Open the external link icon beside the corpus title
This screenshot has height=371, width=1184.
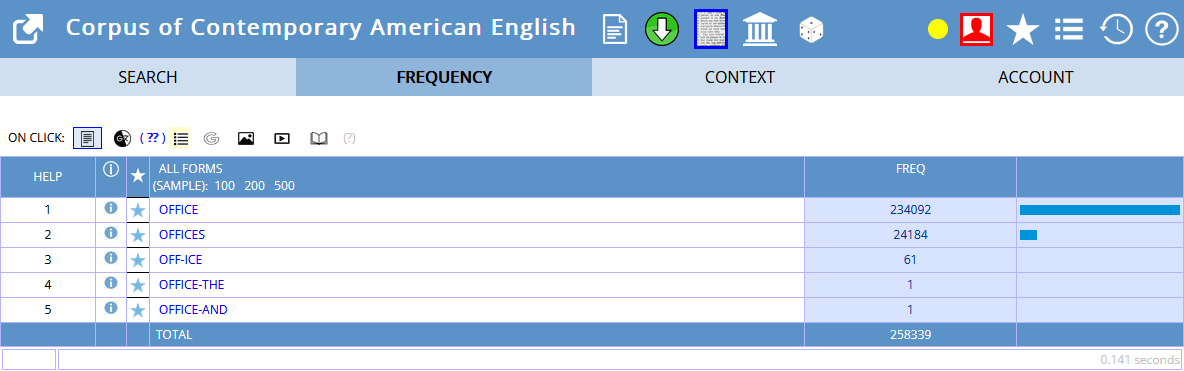(28, 29)
